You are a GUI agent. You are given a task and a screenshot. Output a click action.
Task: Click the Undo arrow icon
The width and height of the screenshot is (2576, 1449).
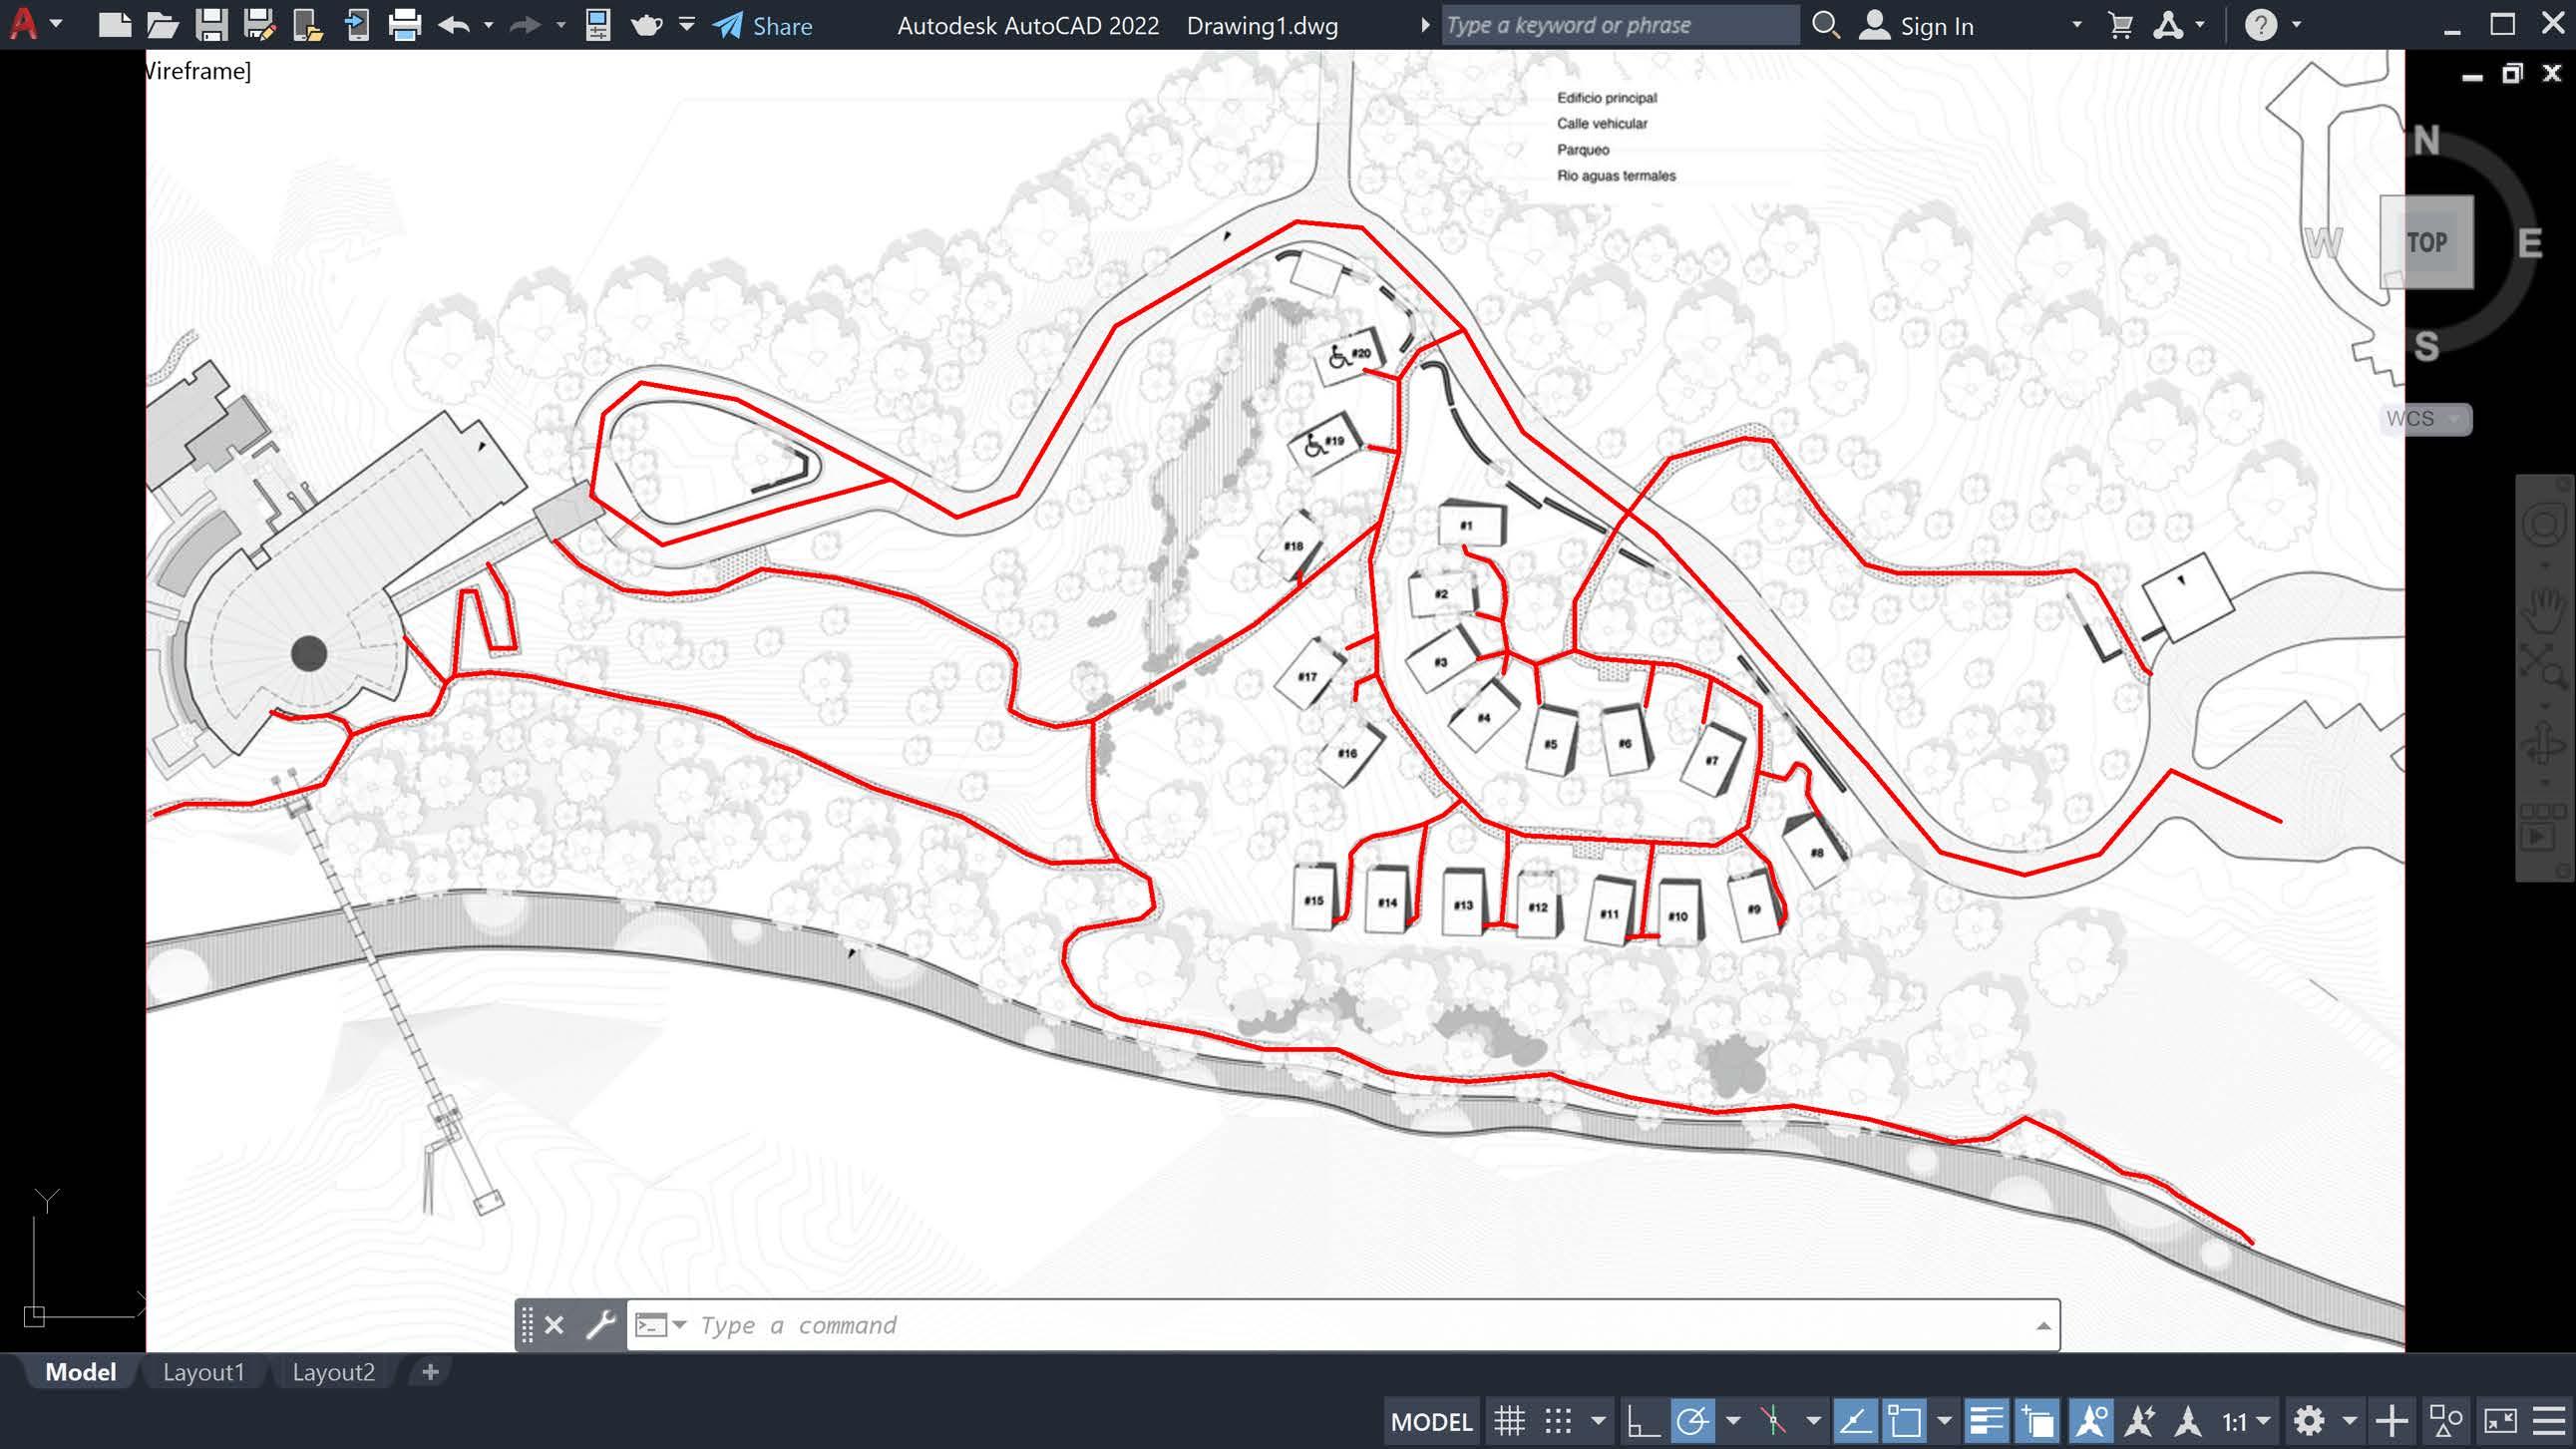tap(455, 24)
